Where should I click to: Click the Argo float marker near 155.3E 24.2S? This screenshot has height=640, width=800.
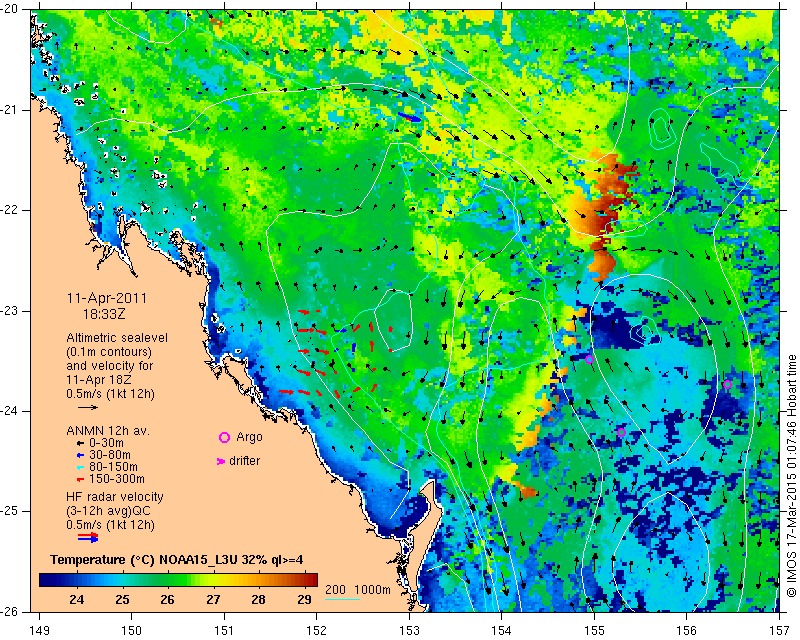tap(621, 432)
